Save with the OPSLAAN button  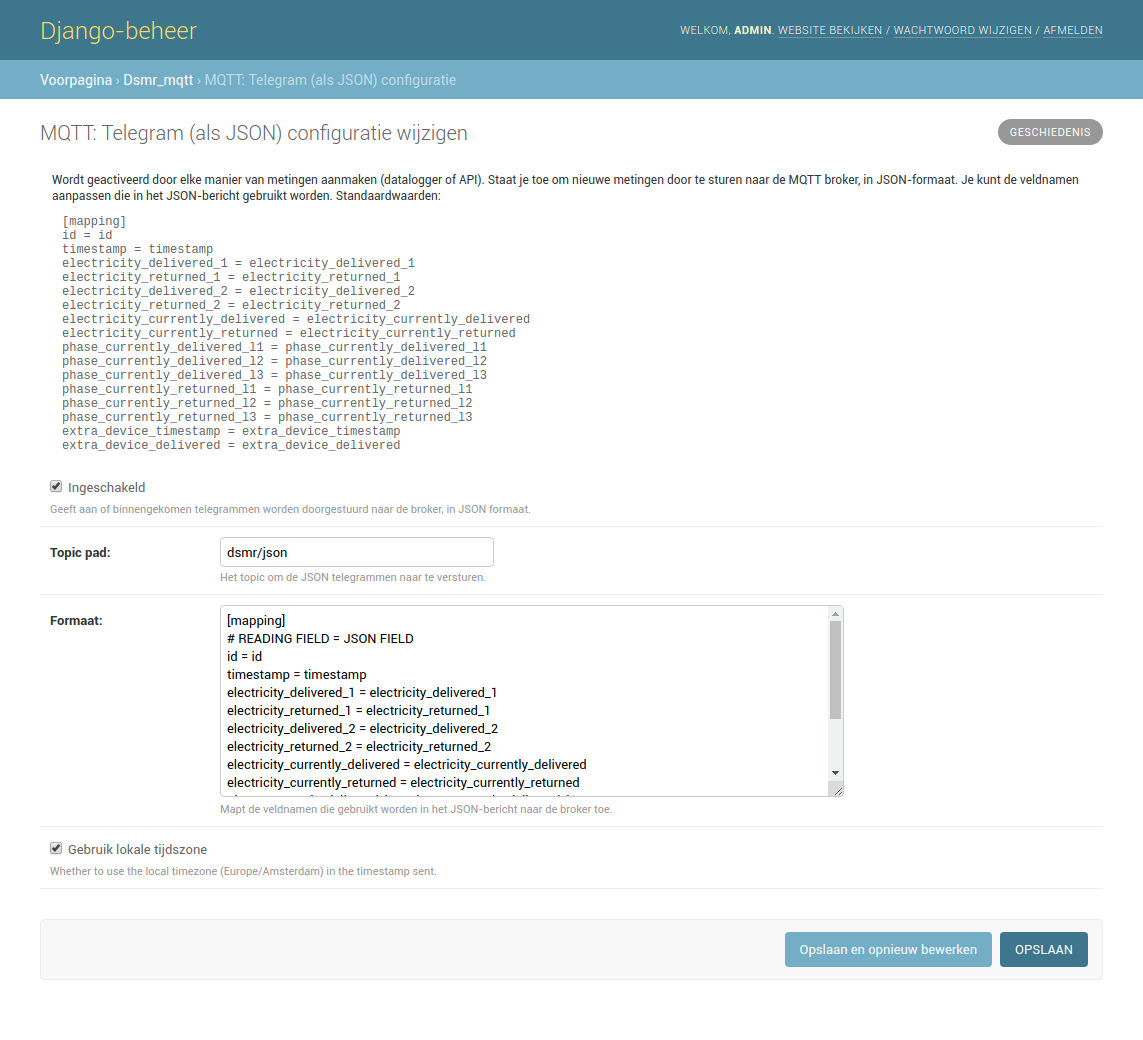click(x=1043, y=949)
